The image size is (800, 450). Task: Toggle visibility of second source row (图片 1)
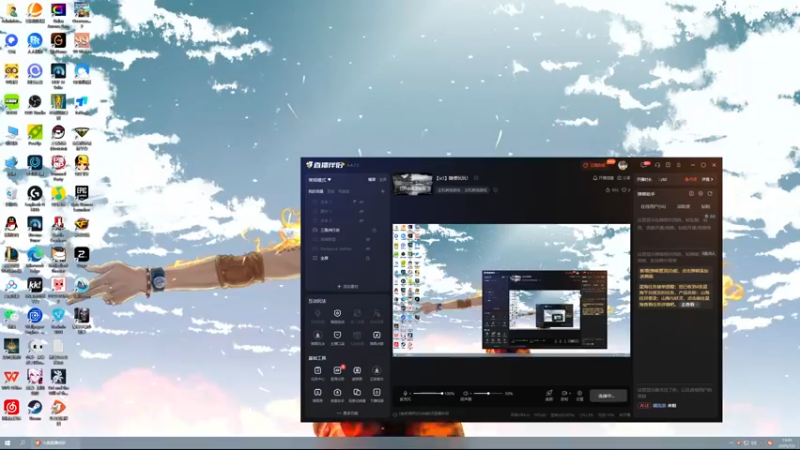click(x=362, y=211)
